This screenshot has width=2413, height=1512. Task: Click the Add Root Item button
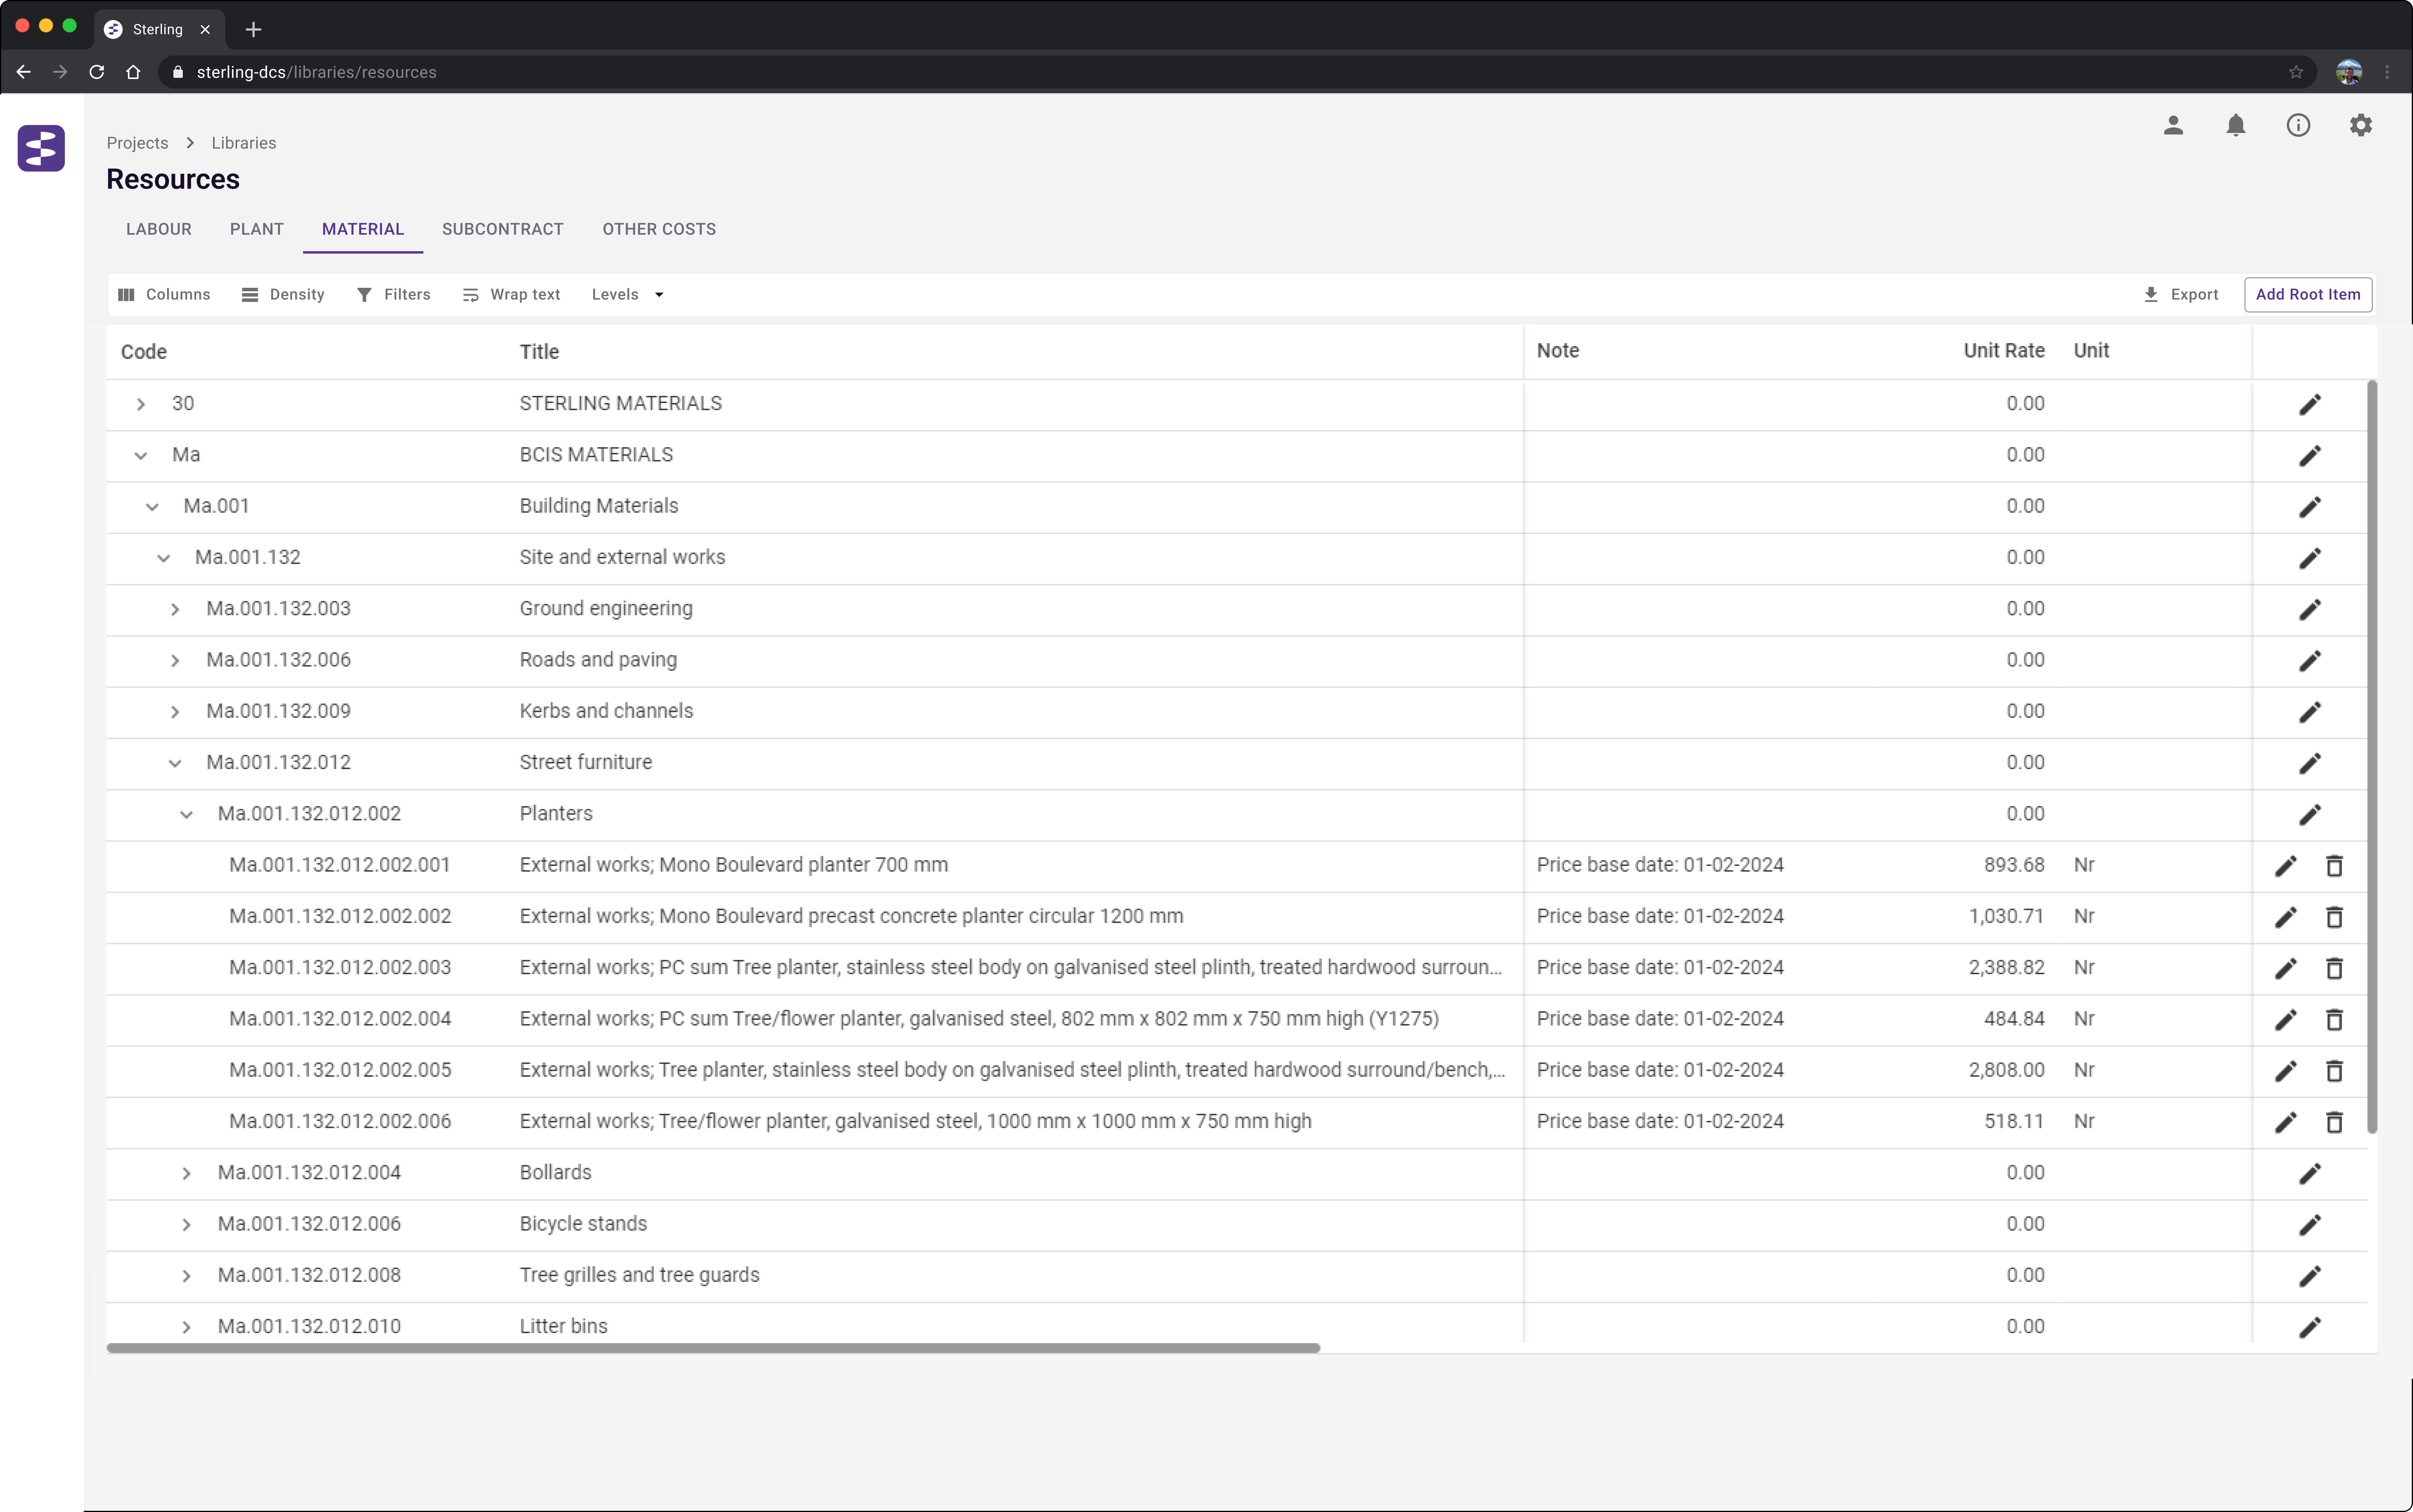2308,294
